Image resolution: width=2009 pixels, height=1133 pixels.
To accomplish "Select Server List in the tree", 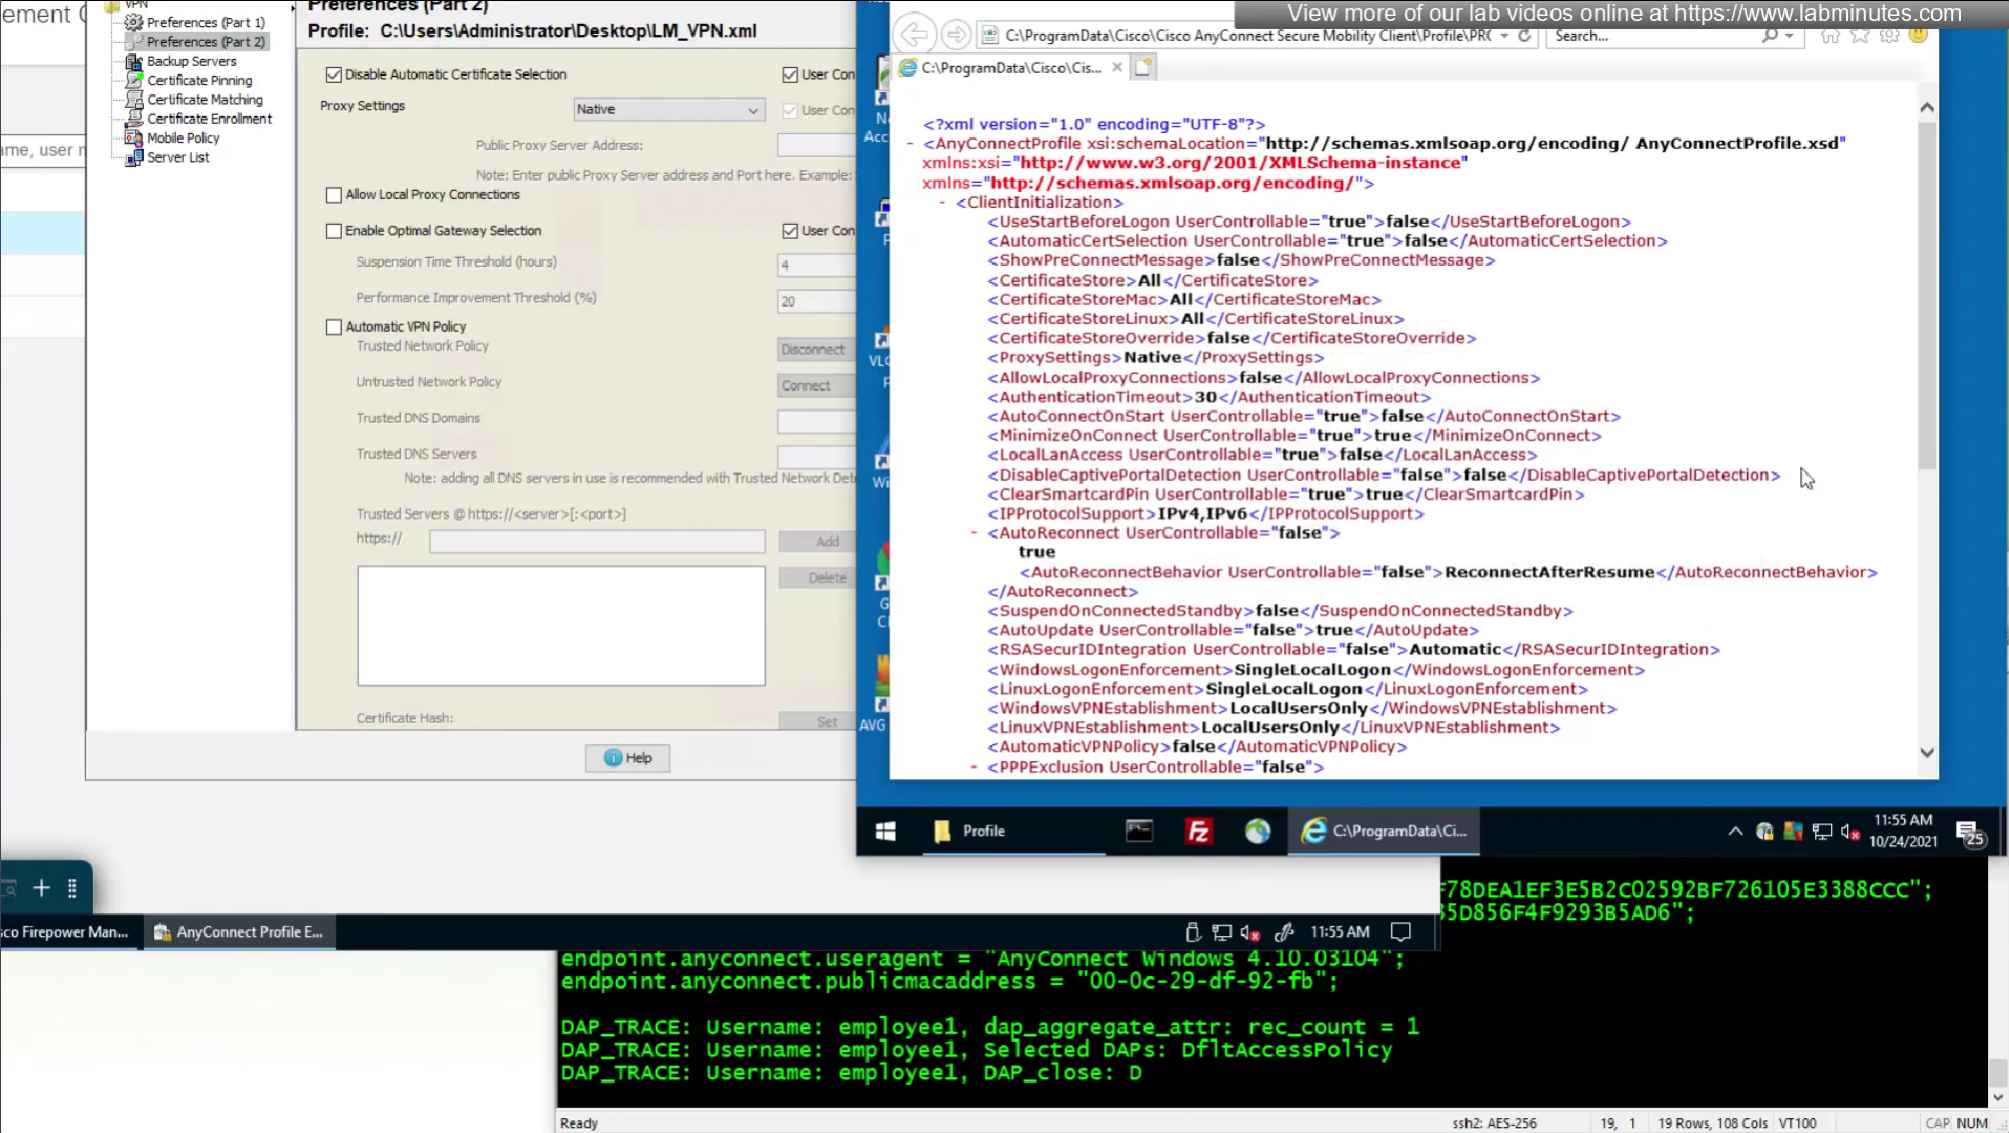I will point(178,157).
